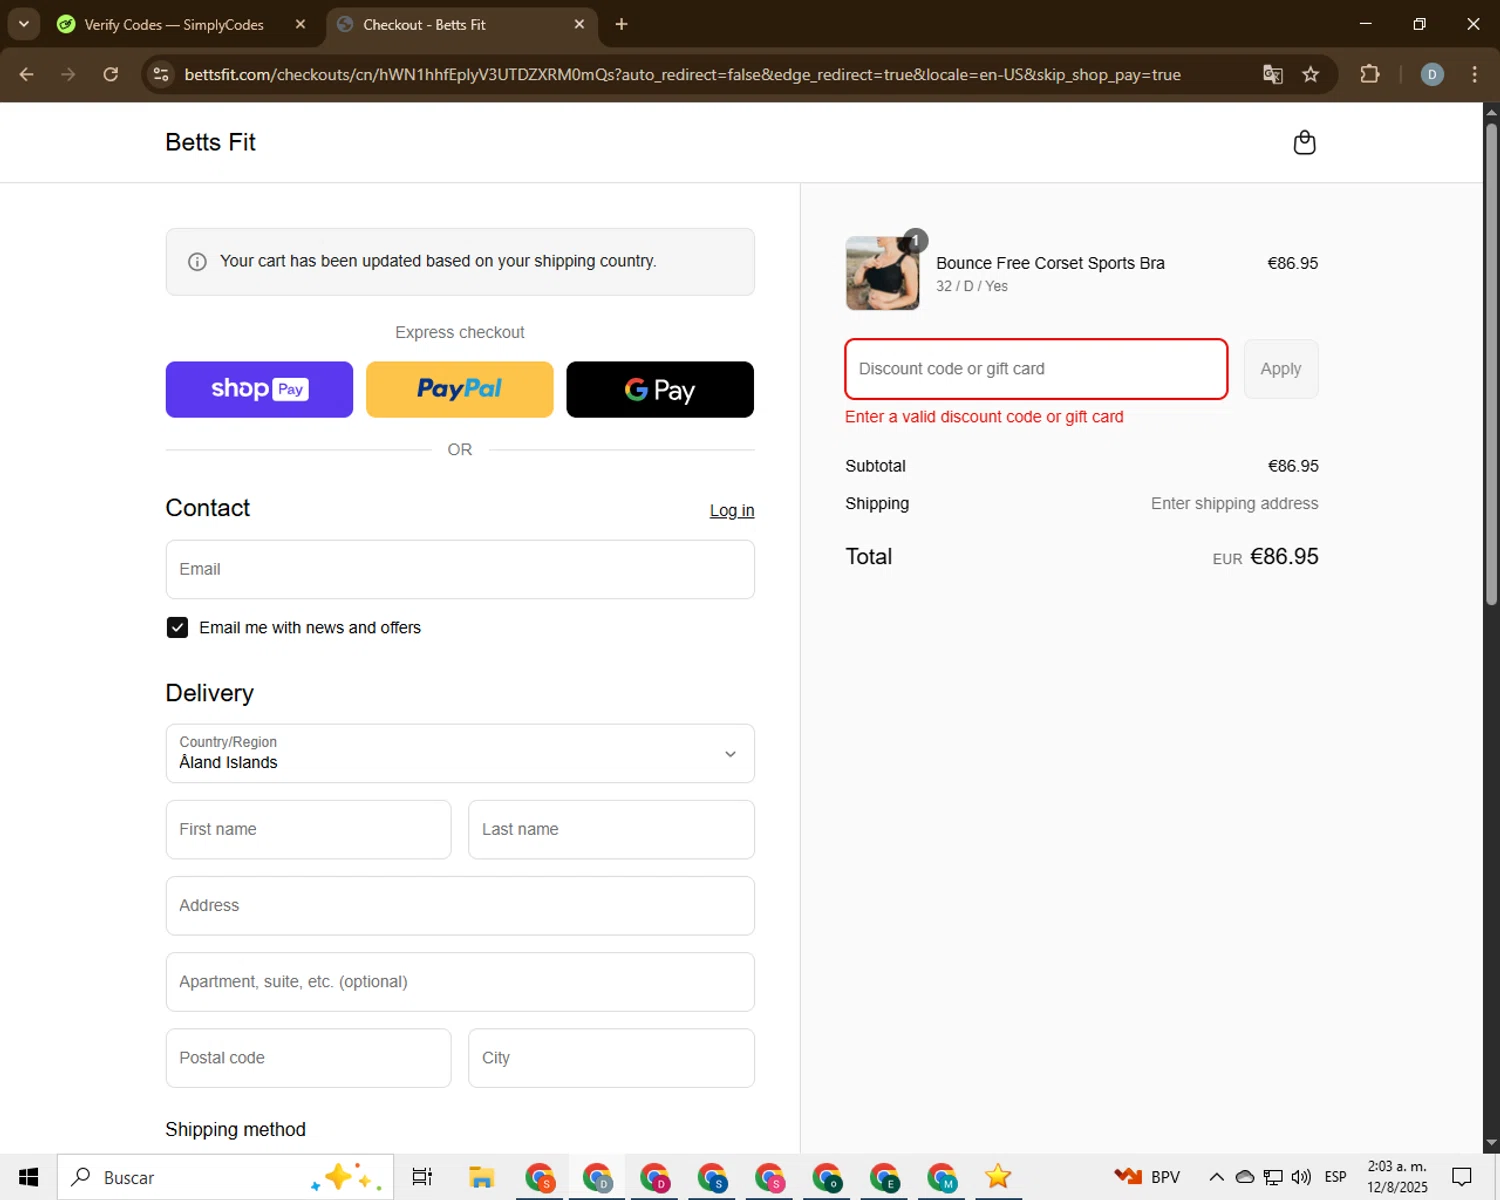The width and height of the screenshot is (1500, 1200).
Task: Click the Bounce Free Corset Sports Bra text
Action: 1050,263
